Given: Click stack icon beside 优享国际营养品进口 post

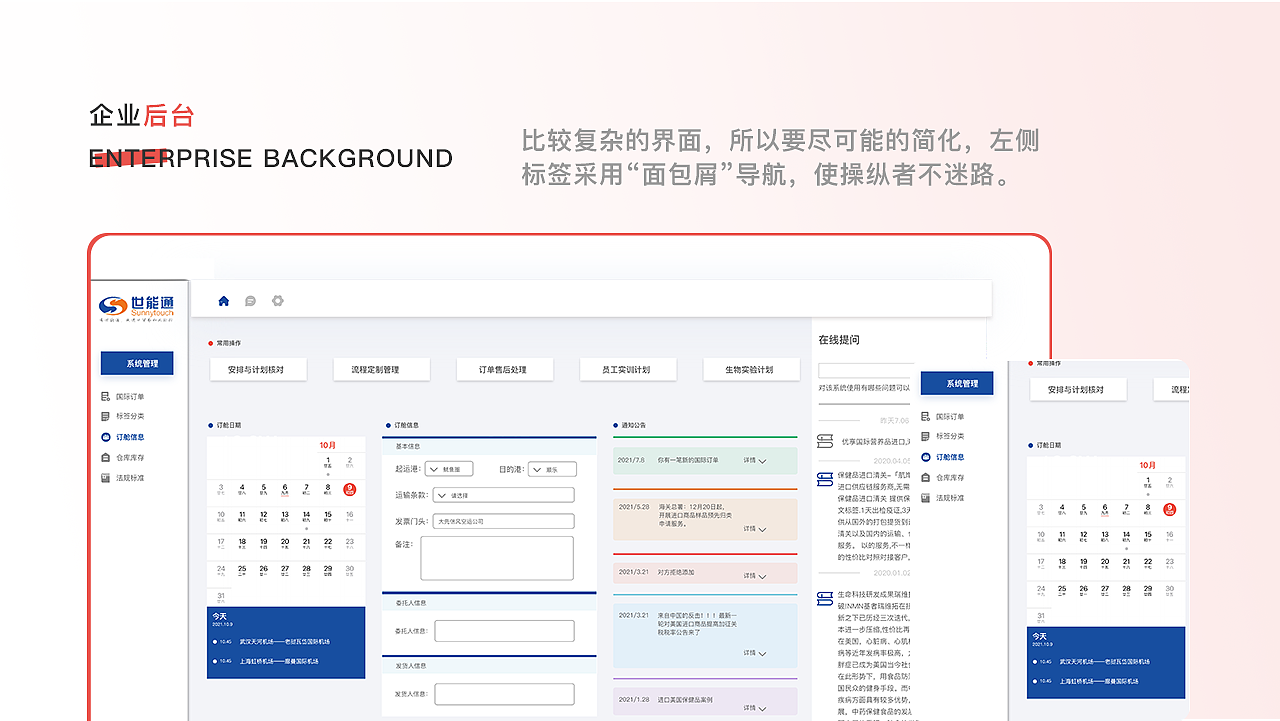Looking at the screenshot, I should [x=825, y=441].
